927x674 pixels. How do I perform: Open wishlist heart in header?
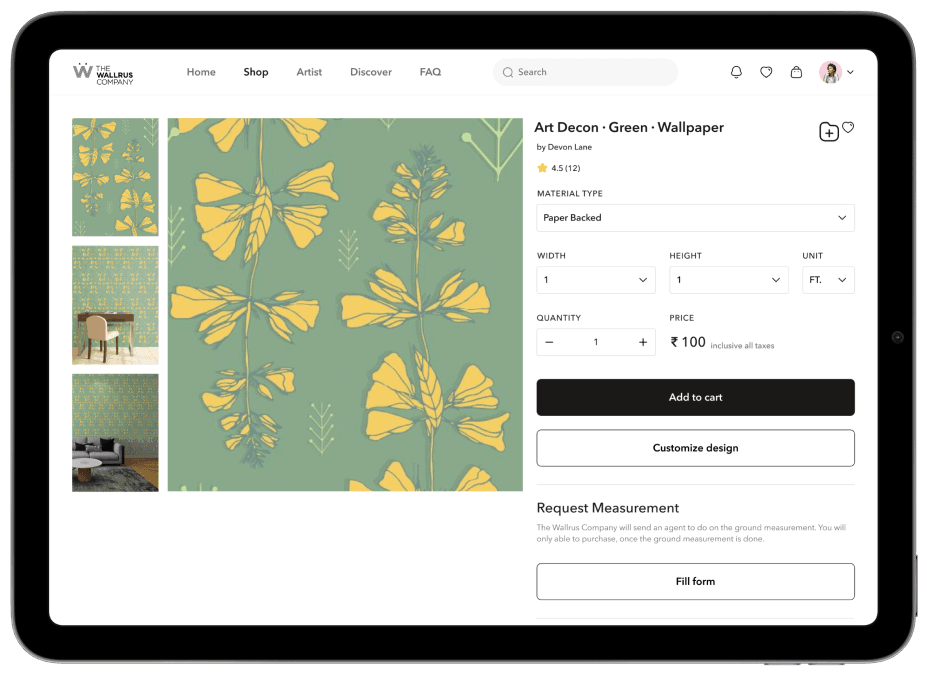pos(766,72)
